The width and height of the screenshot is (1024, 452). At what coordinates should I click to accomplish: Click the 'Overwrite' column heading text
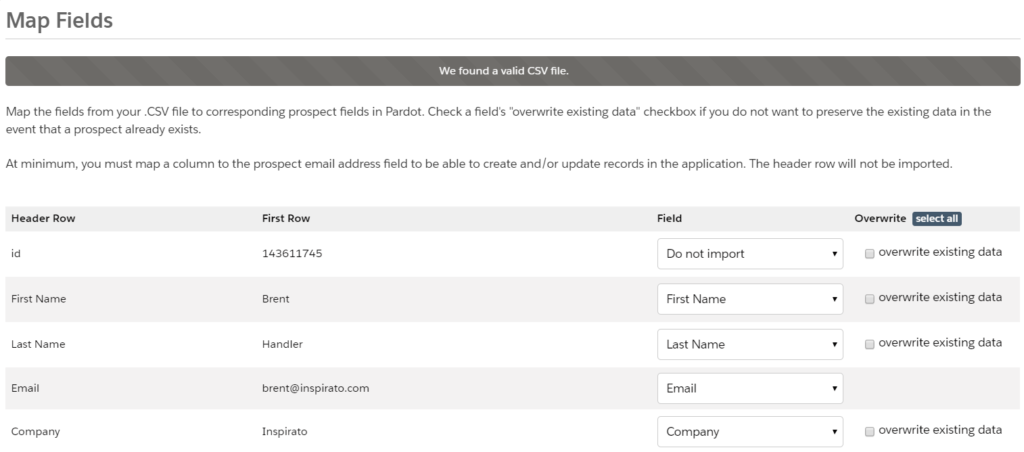[x=880, y=219]
